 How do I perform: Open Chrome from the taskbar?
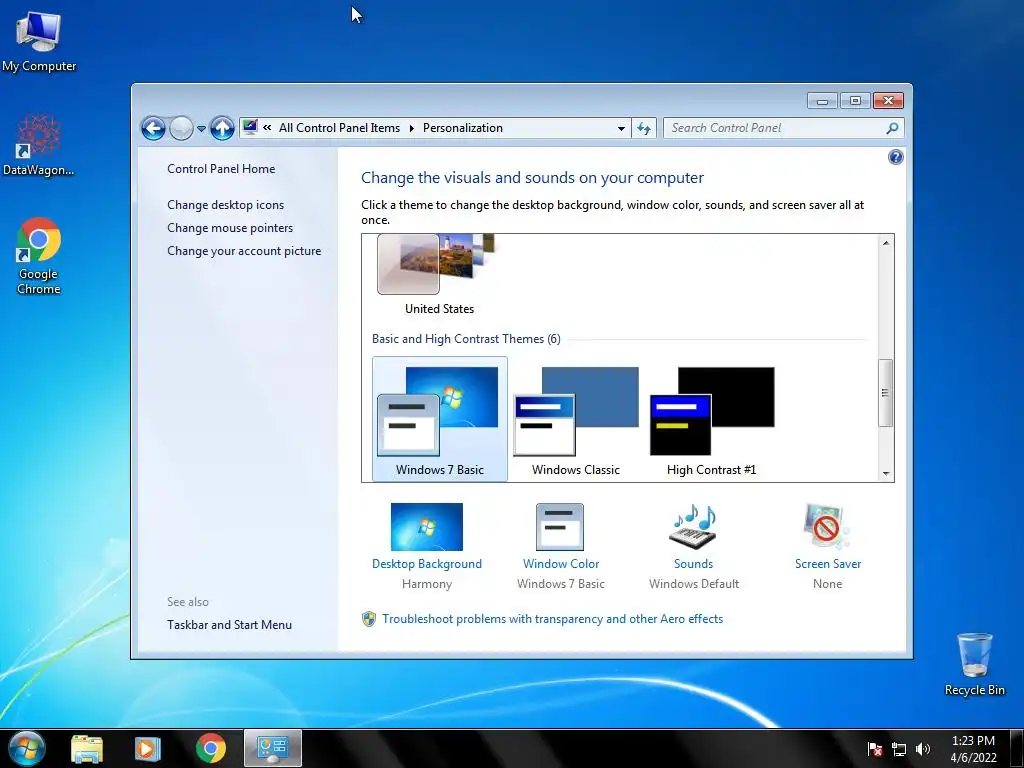[x=210, y=748]
